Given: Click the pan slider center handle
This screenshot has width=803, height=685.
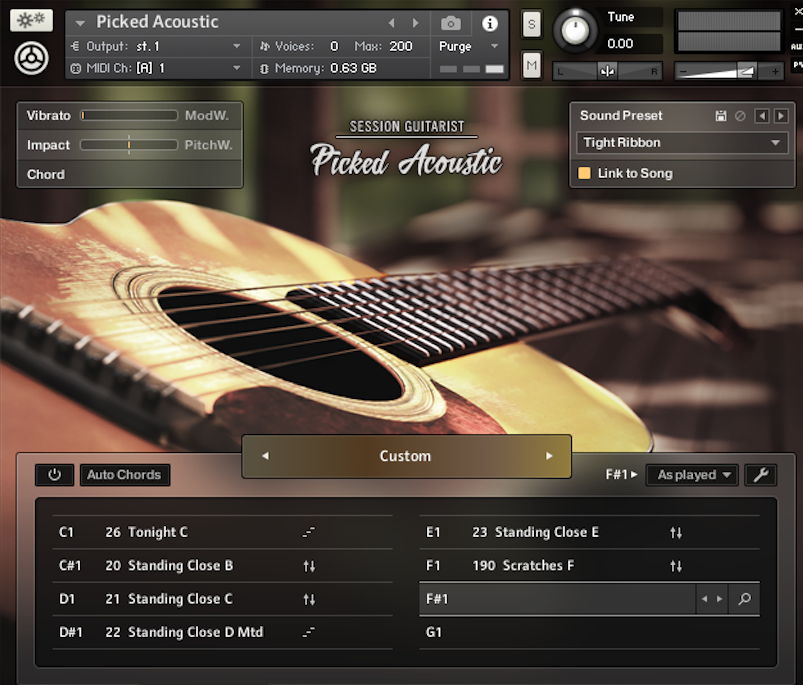Looking at the screenshot, I should coord(607,71).
